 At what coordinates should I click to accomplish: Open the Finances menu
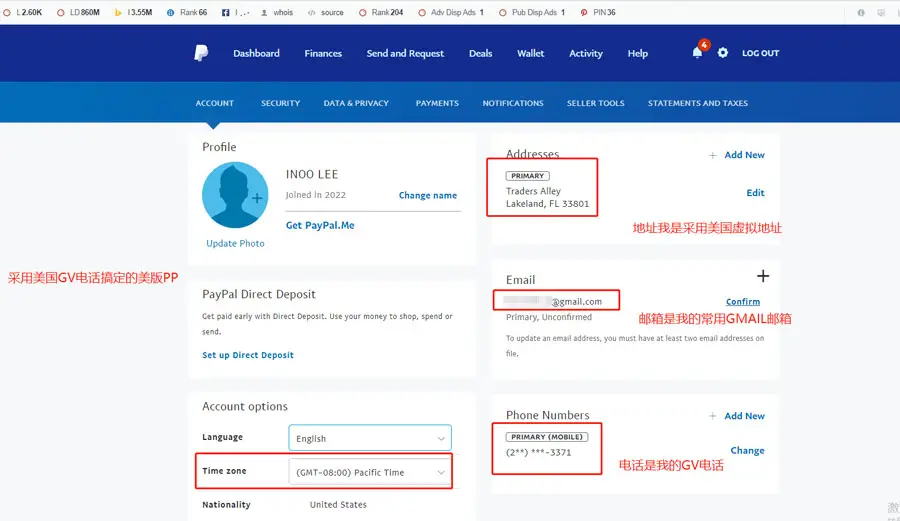tap(323, 53)
